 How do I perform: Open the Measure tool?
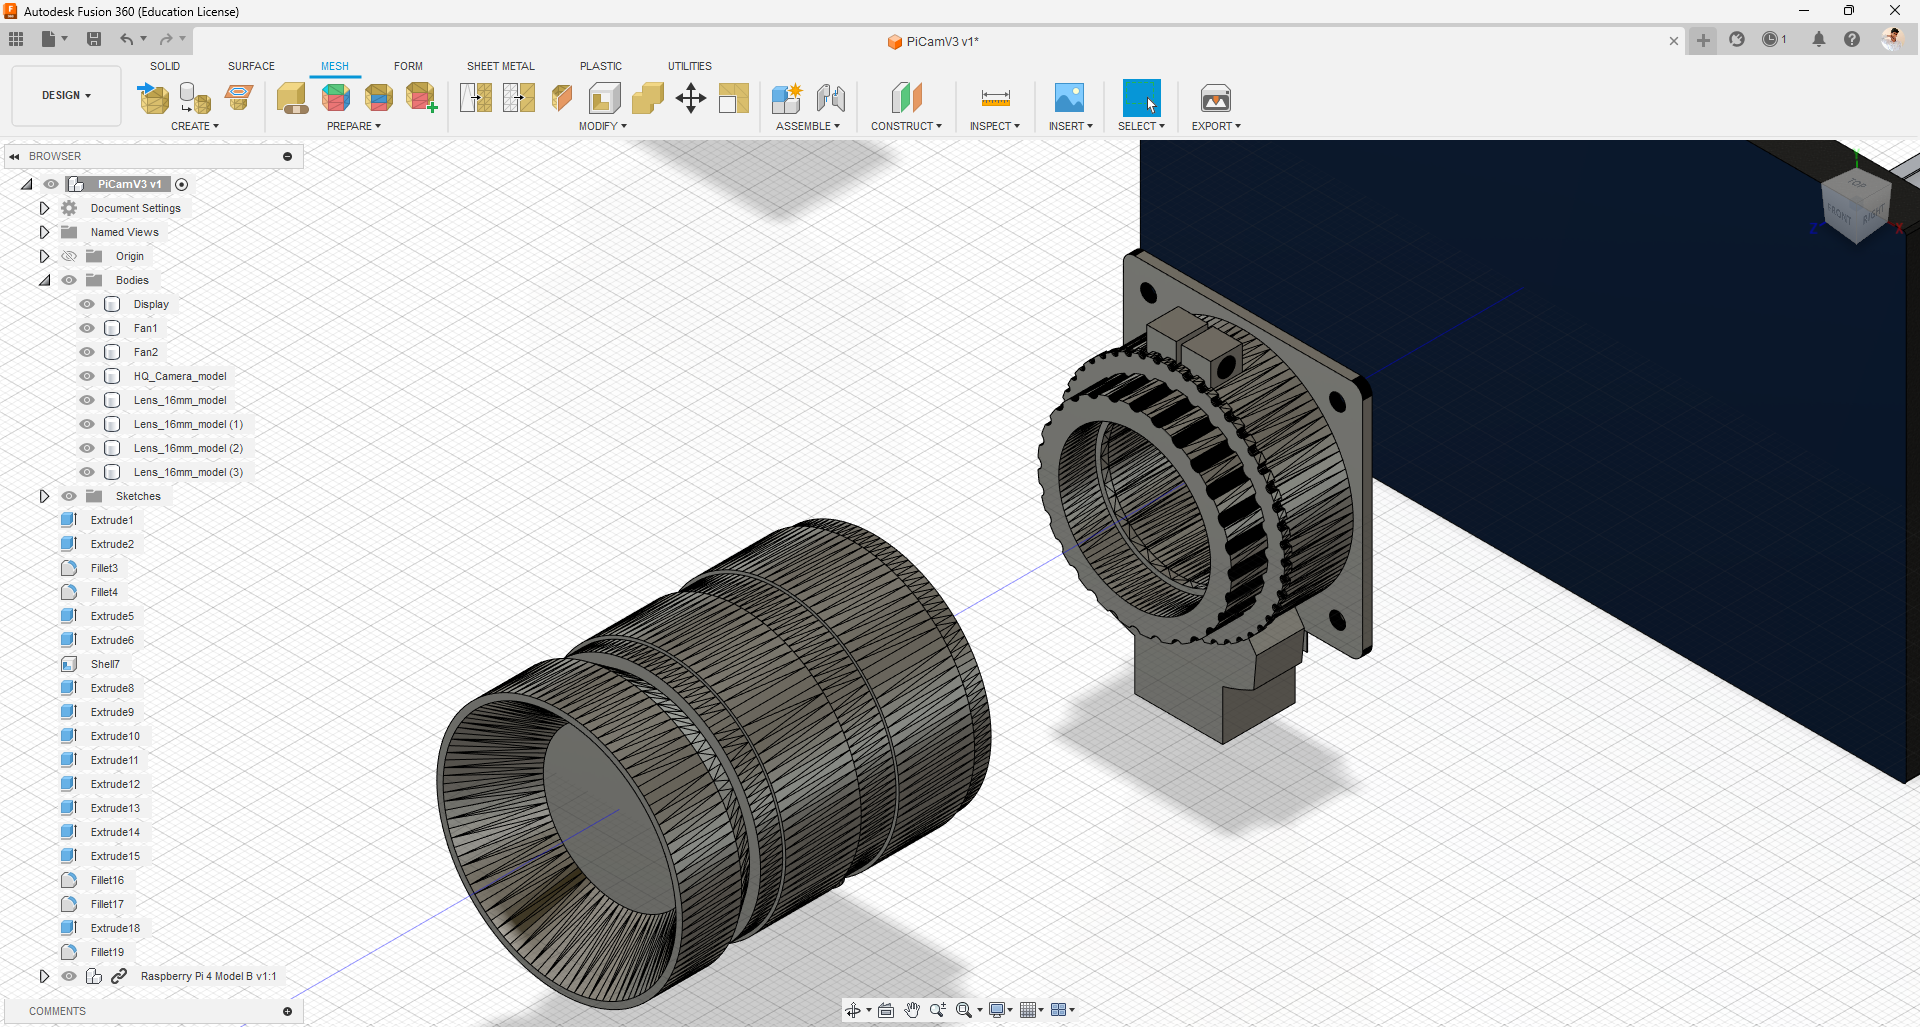click(x=995, y=98)
